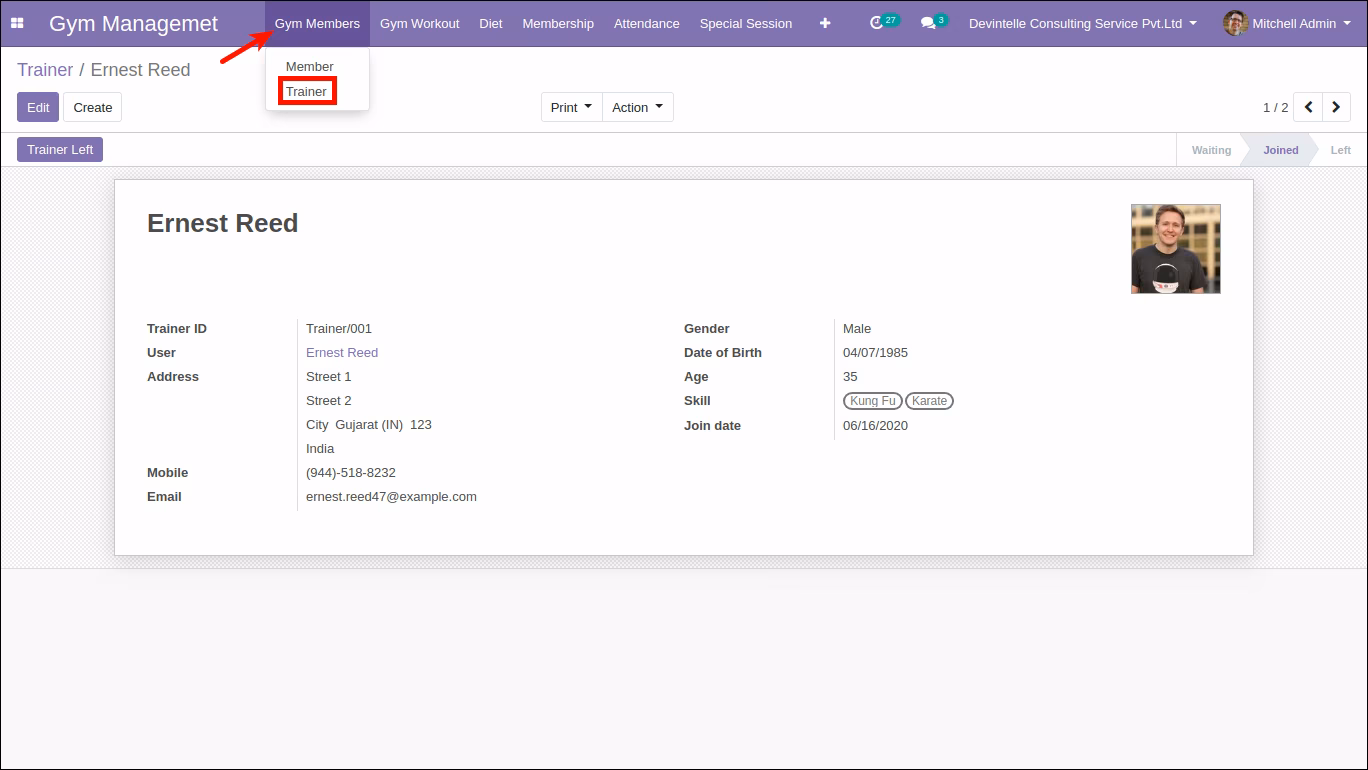
Task: Expand the Print dropdown
Action: click(571, 107)
